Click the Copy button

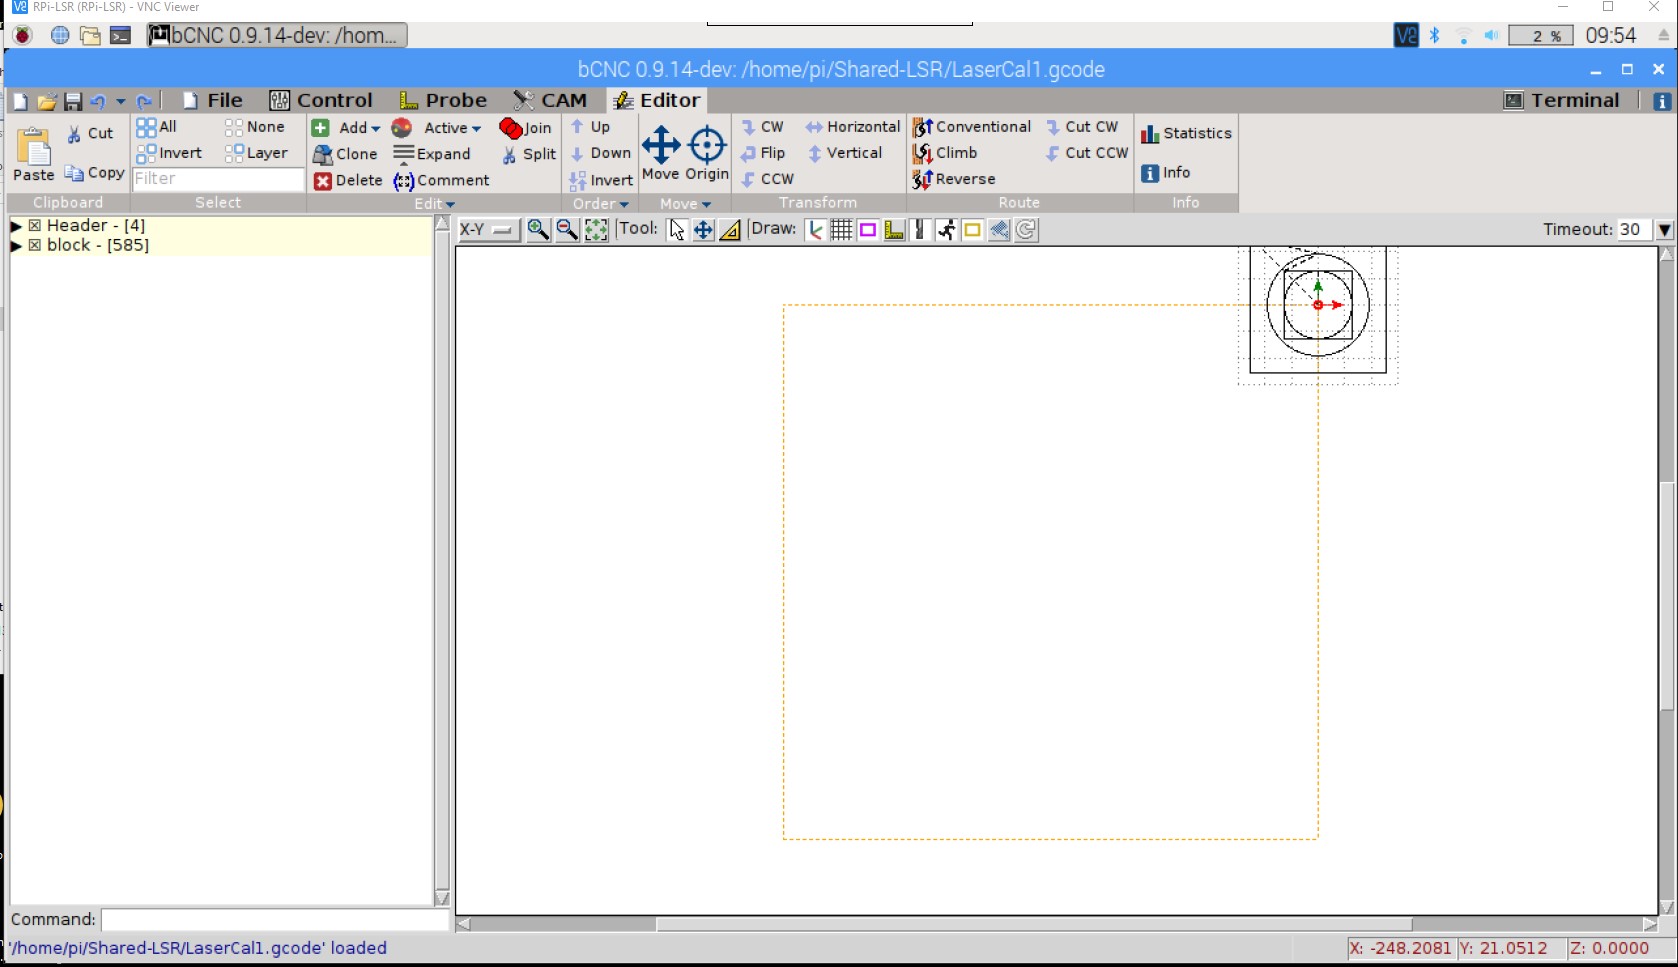point(94,173)
